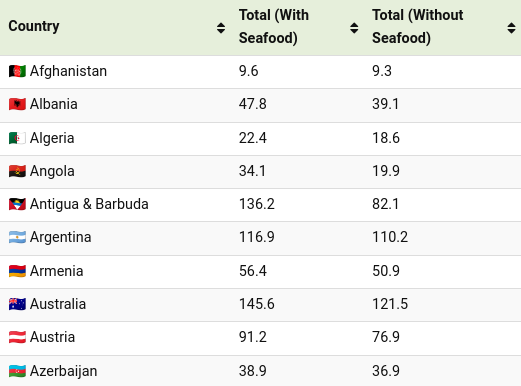Screen dimensions: 521x386
Task: Click the Australia flag icon
Action: [x=17, y=304]
